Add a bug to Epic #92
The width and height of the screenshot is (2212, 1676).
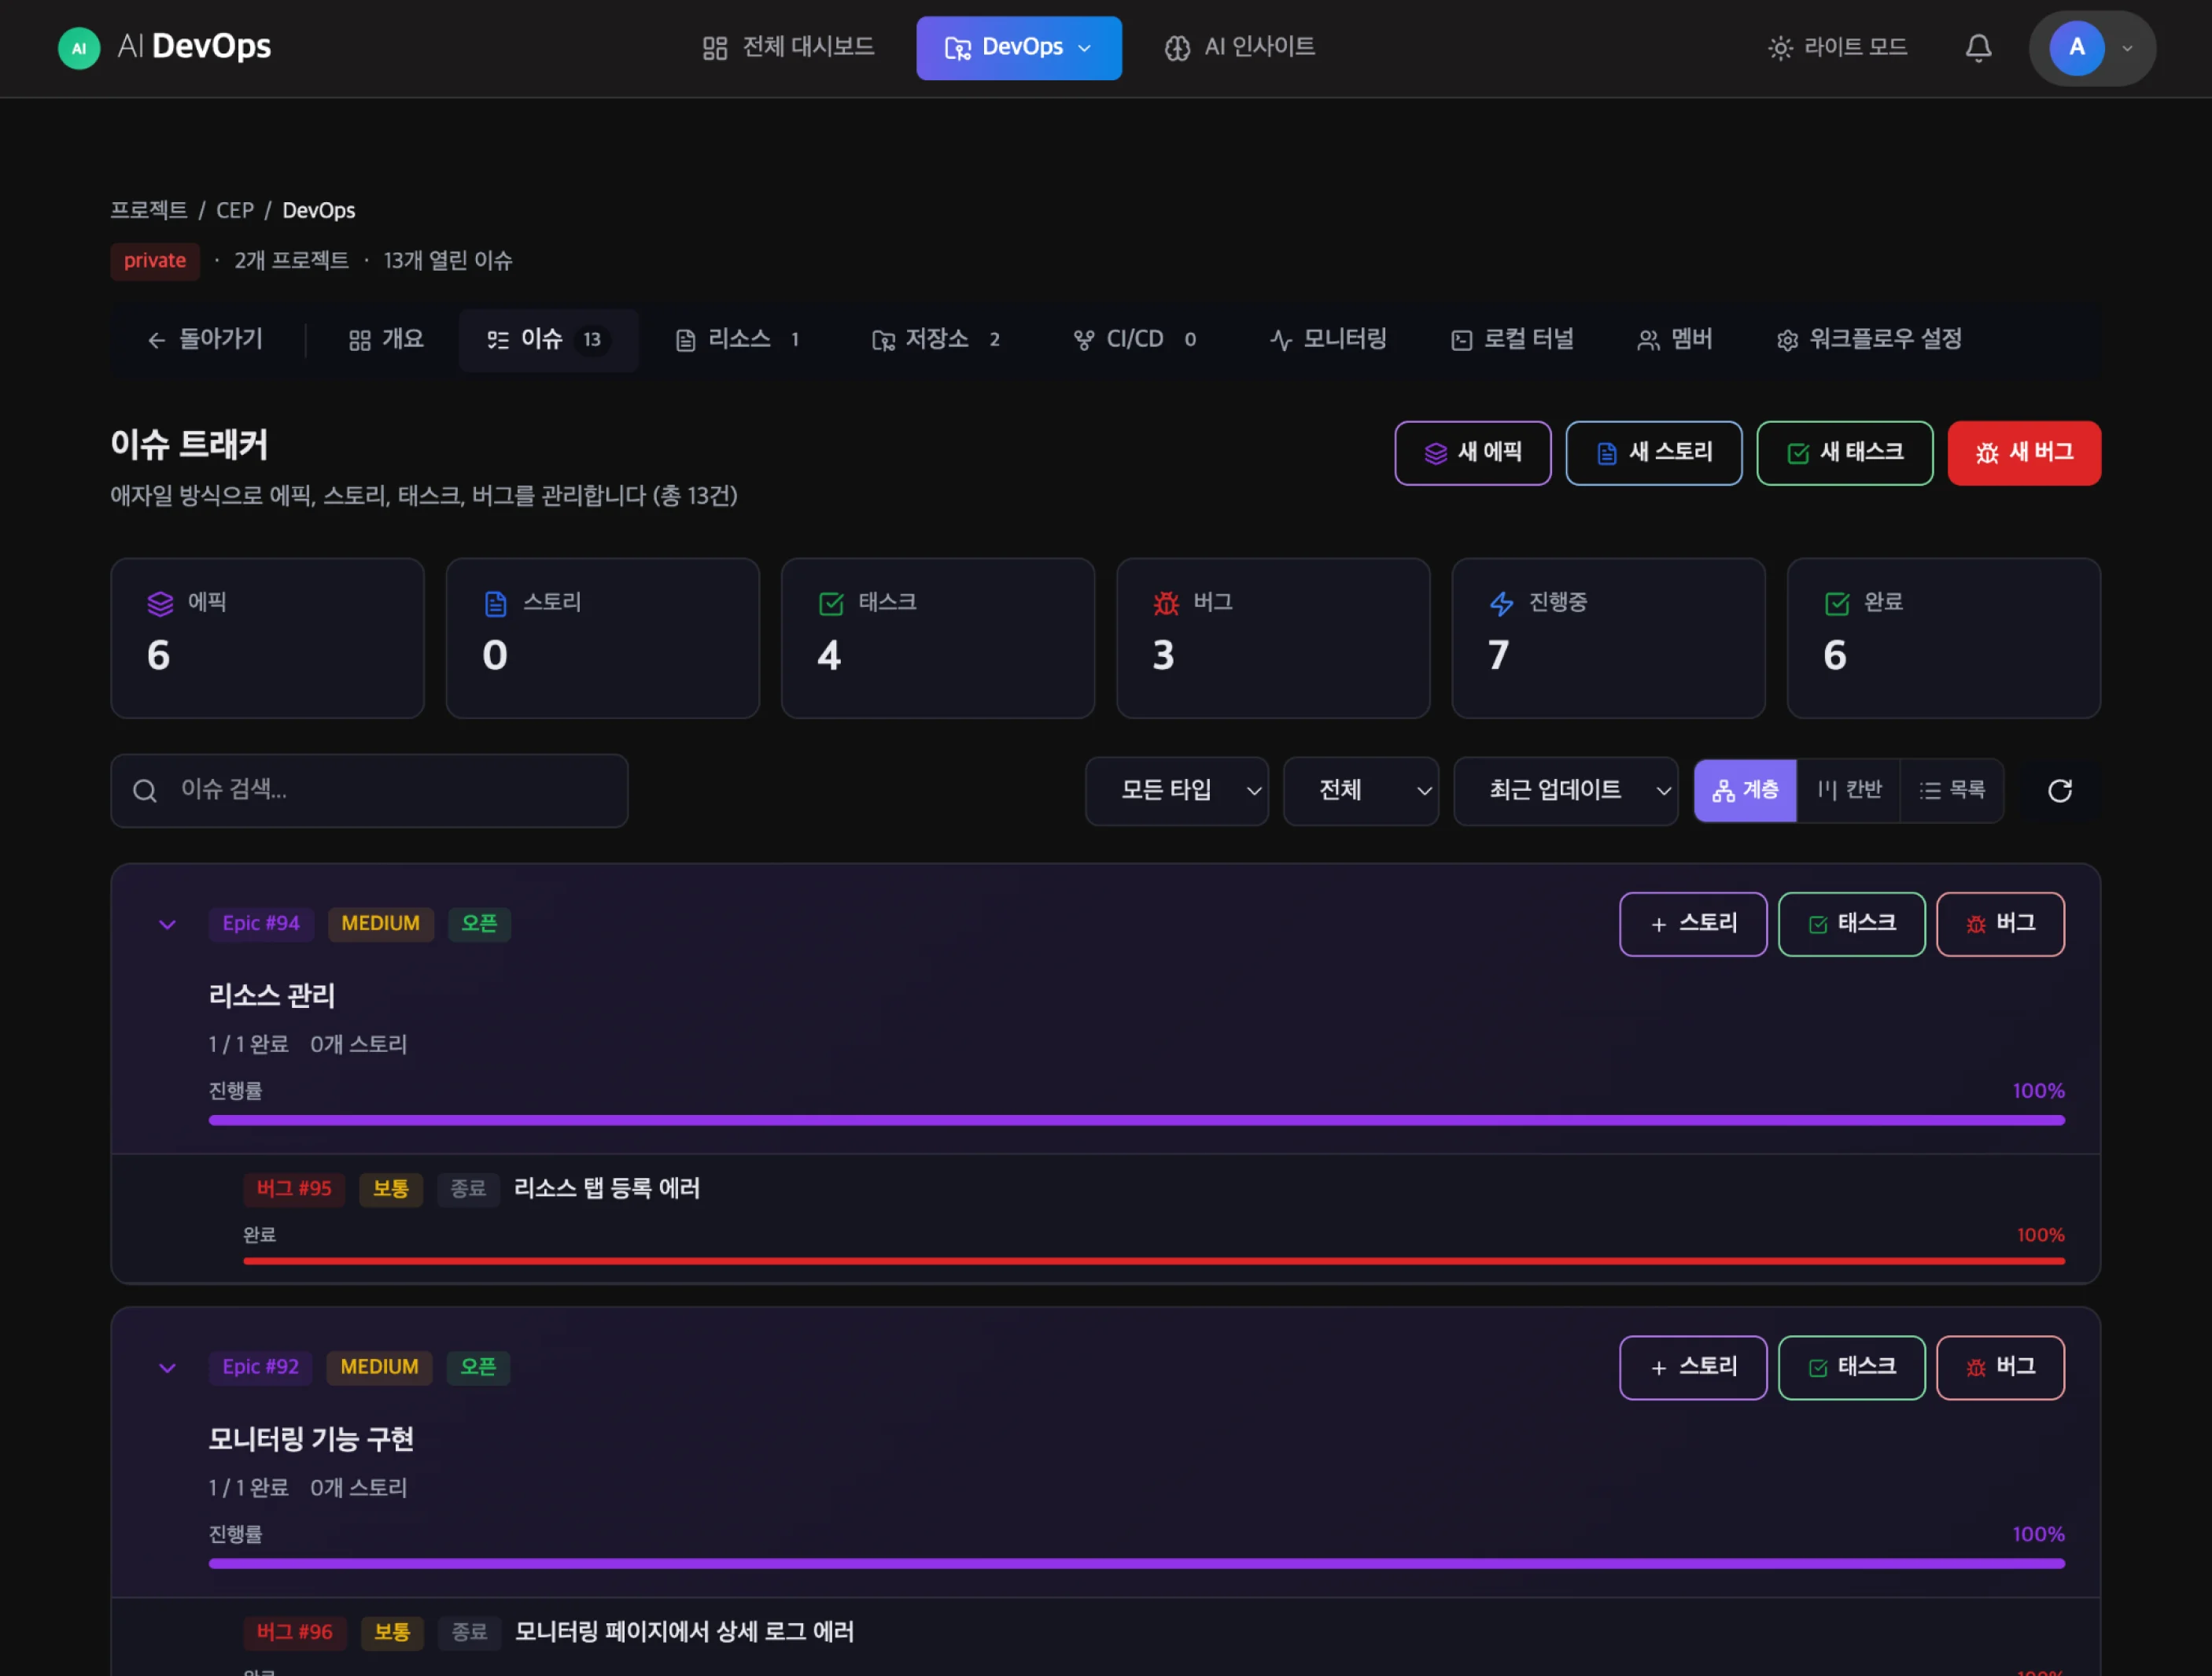[2000, 1368]
